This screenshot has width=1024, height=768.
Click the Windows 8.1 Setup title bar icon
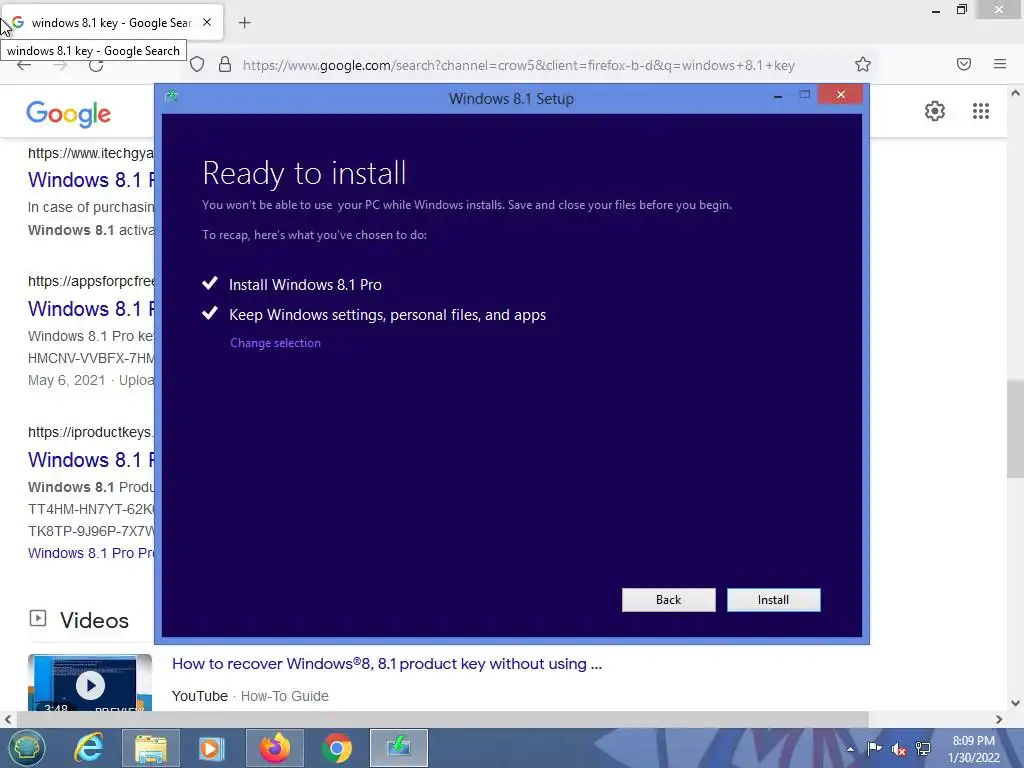172,97
